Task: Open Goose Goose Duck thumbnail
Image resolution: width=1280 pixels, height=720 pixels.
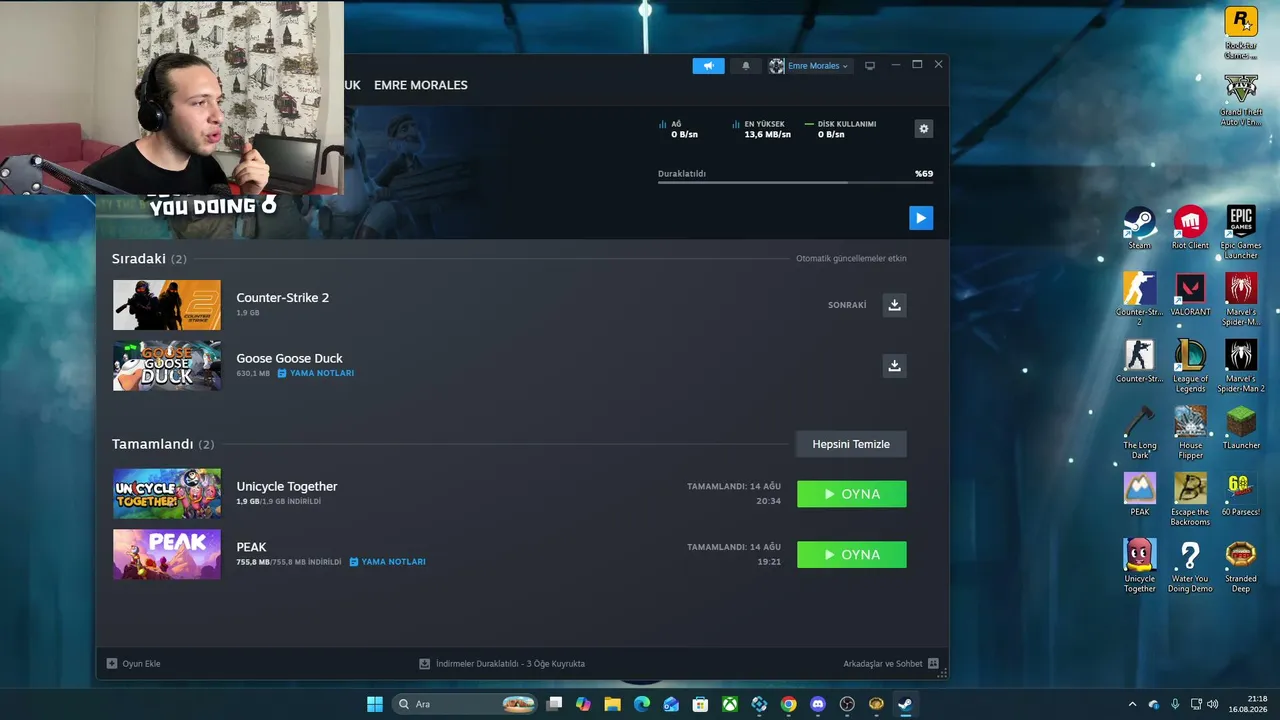Action: pyautogui.click(x=167, y=366)
